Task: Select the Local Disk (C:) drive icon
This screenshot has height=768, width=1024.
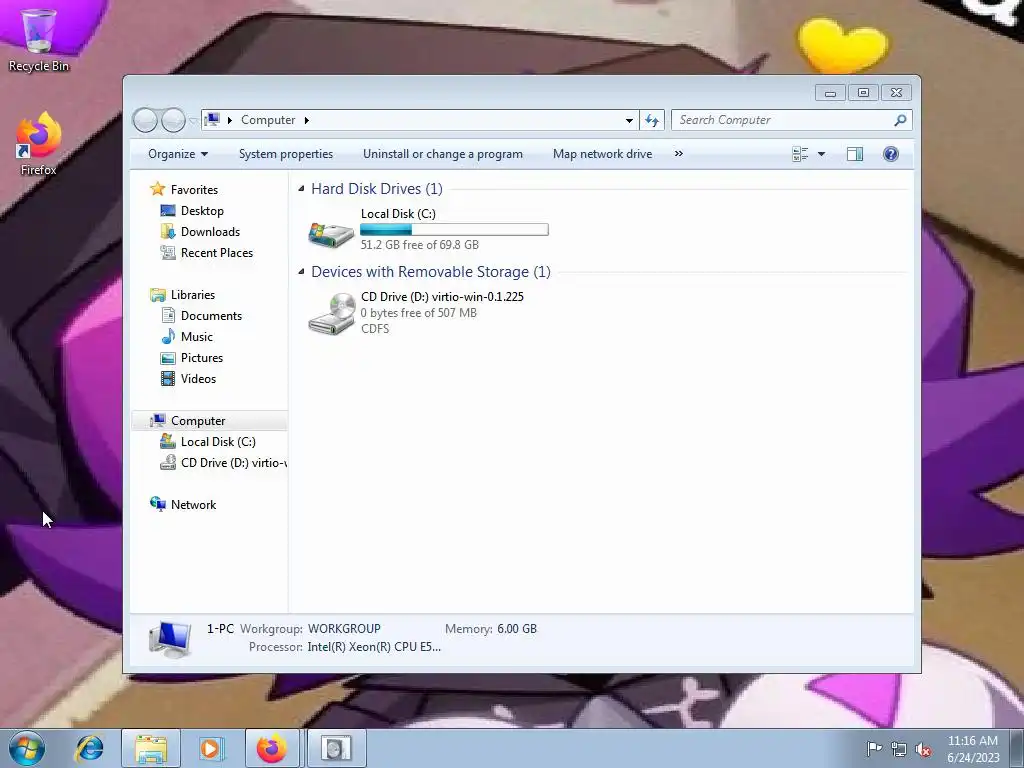Action: pos(331,233)
